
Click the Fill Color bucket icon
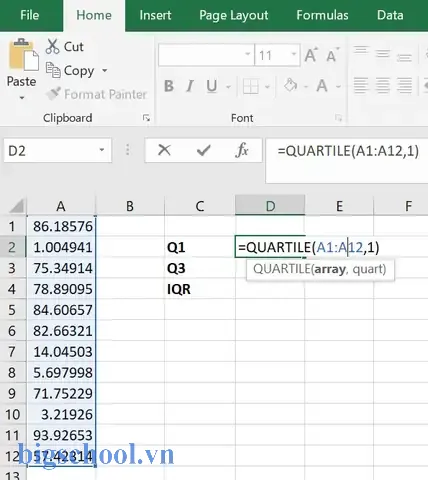click(x=290, y=85)
